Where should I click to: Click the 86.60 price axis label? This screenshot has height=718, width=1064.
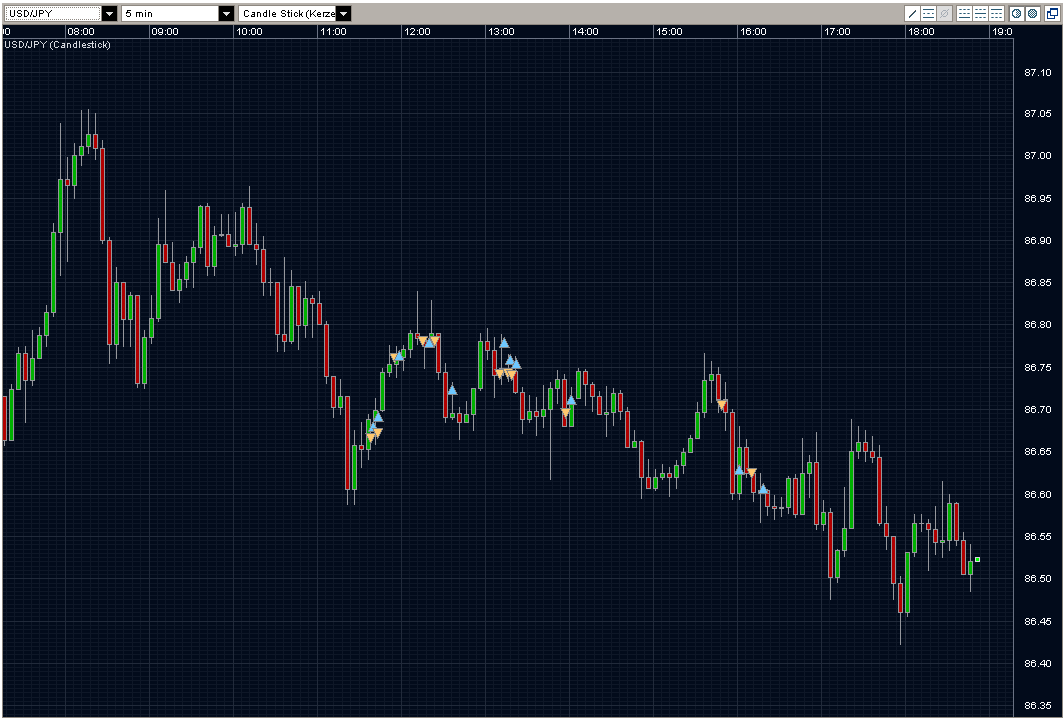pyautogui.click(x=1038, y=494)
